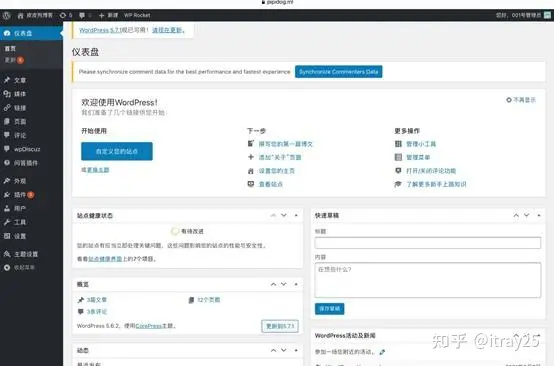Toggle 动态 widget panel triangle
Image resolution: width=554 pixels, height=366 pixels.
click(x=296, y=350)
